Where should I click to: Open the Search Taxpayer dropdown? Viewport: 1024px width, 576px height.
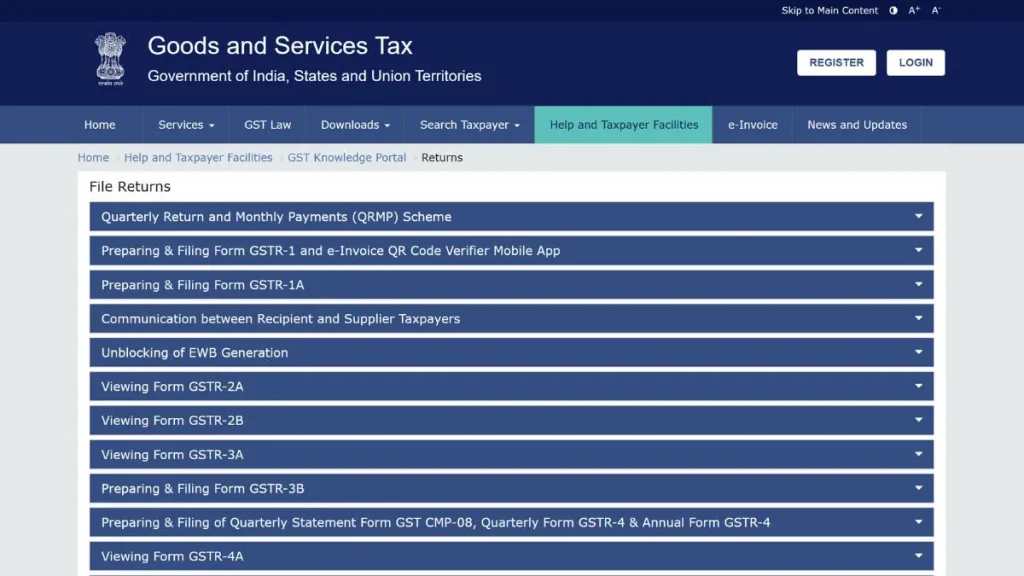(468, 124)
